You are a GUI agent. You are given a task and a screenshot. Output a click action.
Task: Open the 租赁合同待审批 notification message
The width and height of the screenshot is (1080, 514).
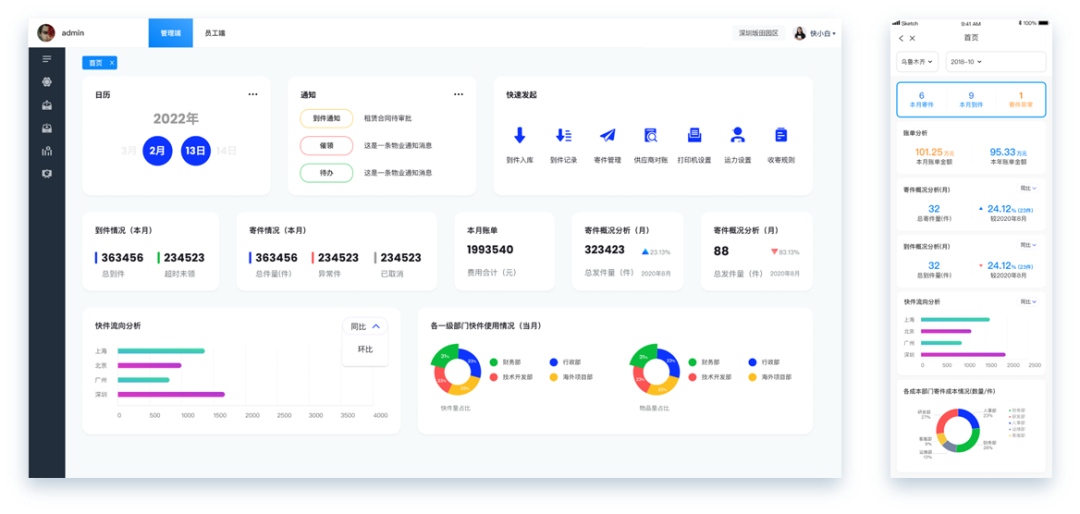pos(388,119)
